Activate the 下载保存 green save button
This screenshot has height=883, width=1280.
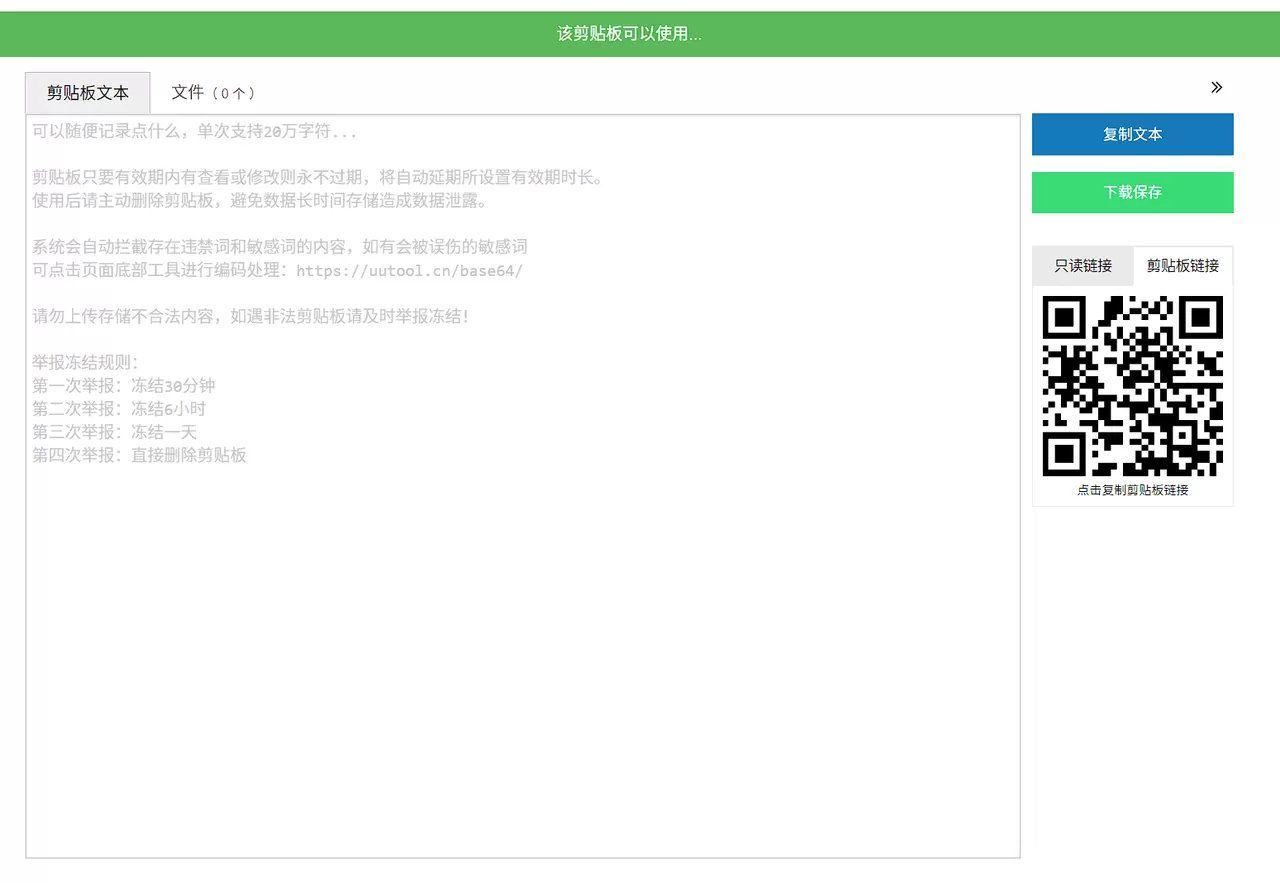pyautogui.click(x=1132, y=192)
